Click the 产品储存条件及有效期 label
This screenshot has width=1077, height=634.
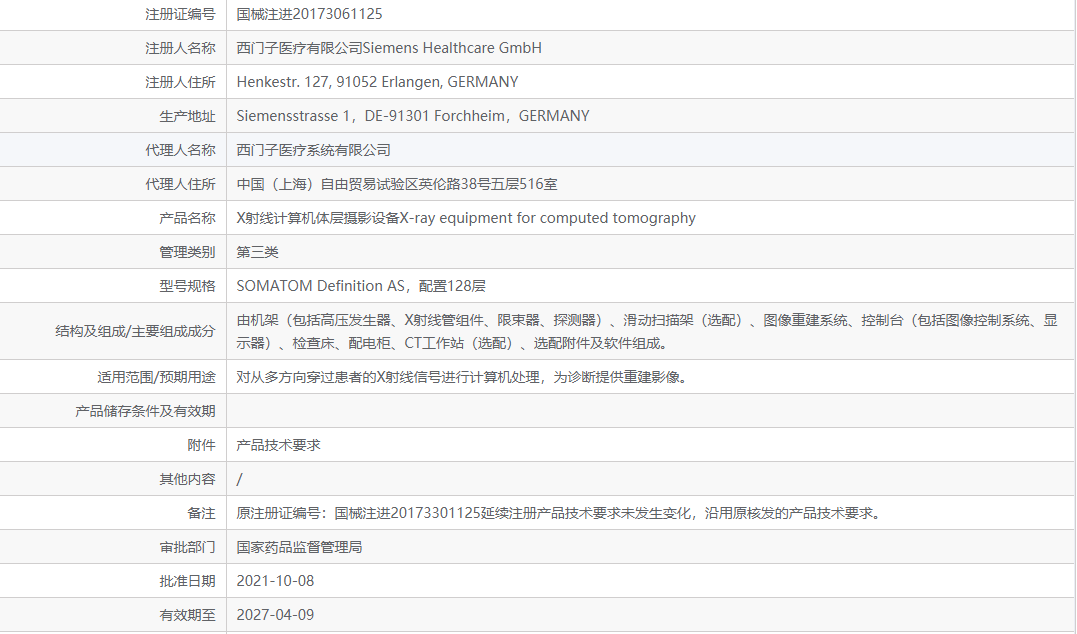145,411
